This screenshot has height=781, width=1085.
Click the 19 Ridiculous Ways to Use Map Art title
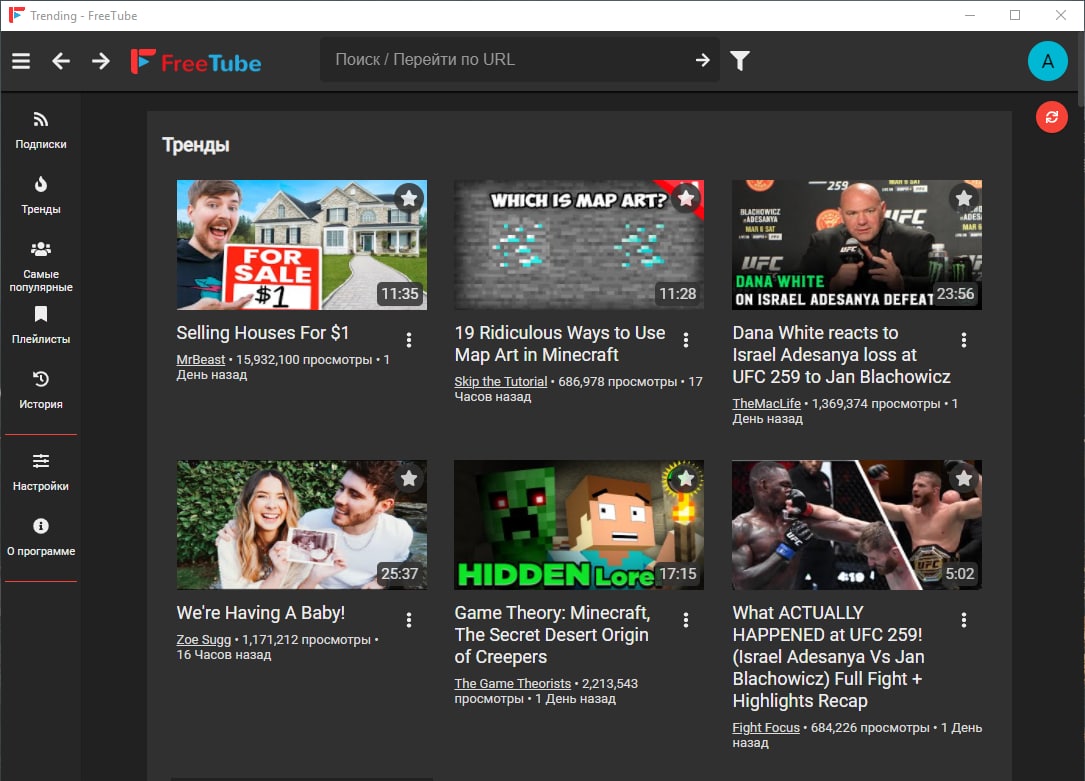click(x=560, y=344)
